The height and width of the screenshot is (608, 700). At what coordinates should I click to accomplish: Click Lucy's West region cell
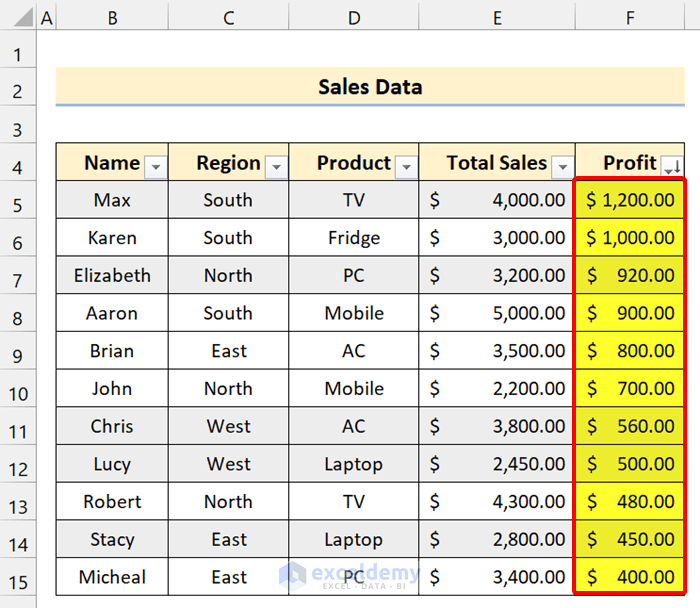click(x=228, y=464)
